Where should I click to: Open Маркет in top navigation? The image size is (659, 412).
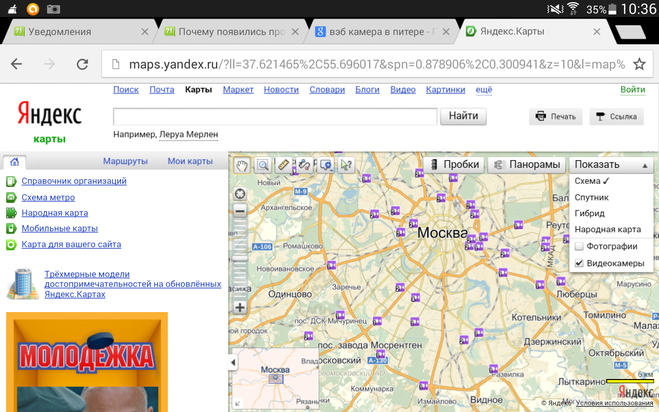click(238, 90)
